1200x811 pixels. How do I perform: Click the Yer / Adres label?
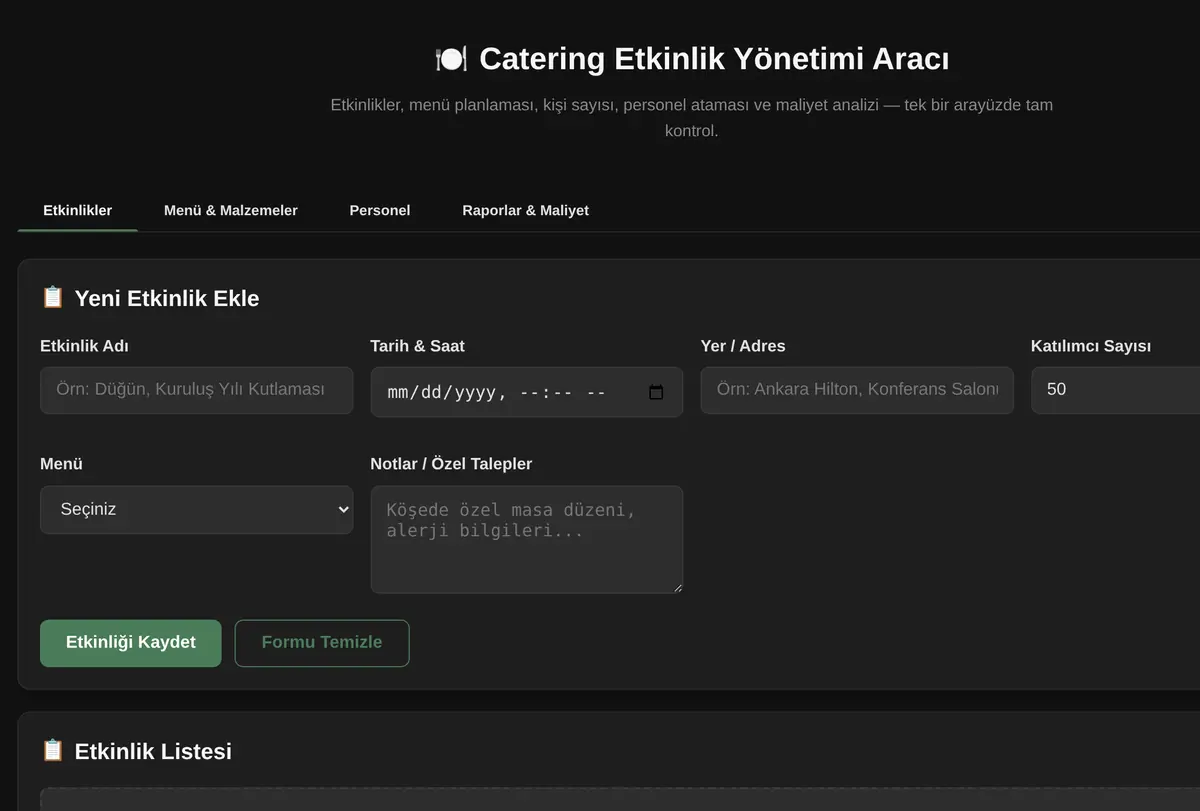[743, 346]
